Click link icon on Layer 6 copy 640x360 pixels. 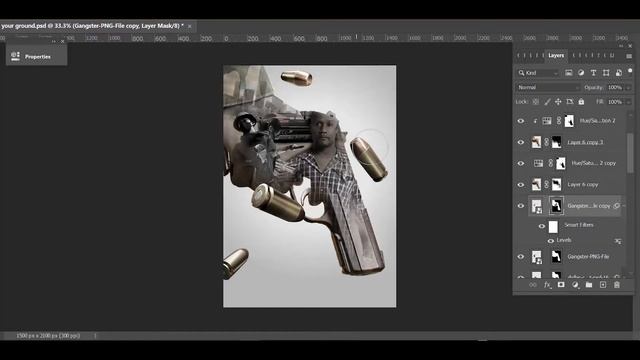[x=547, y=184]
